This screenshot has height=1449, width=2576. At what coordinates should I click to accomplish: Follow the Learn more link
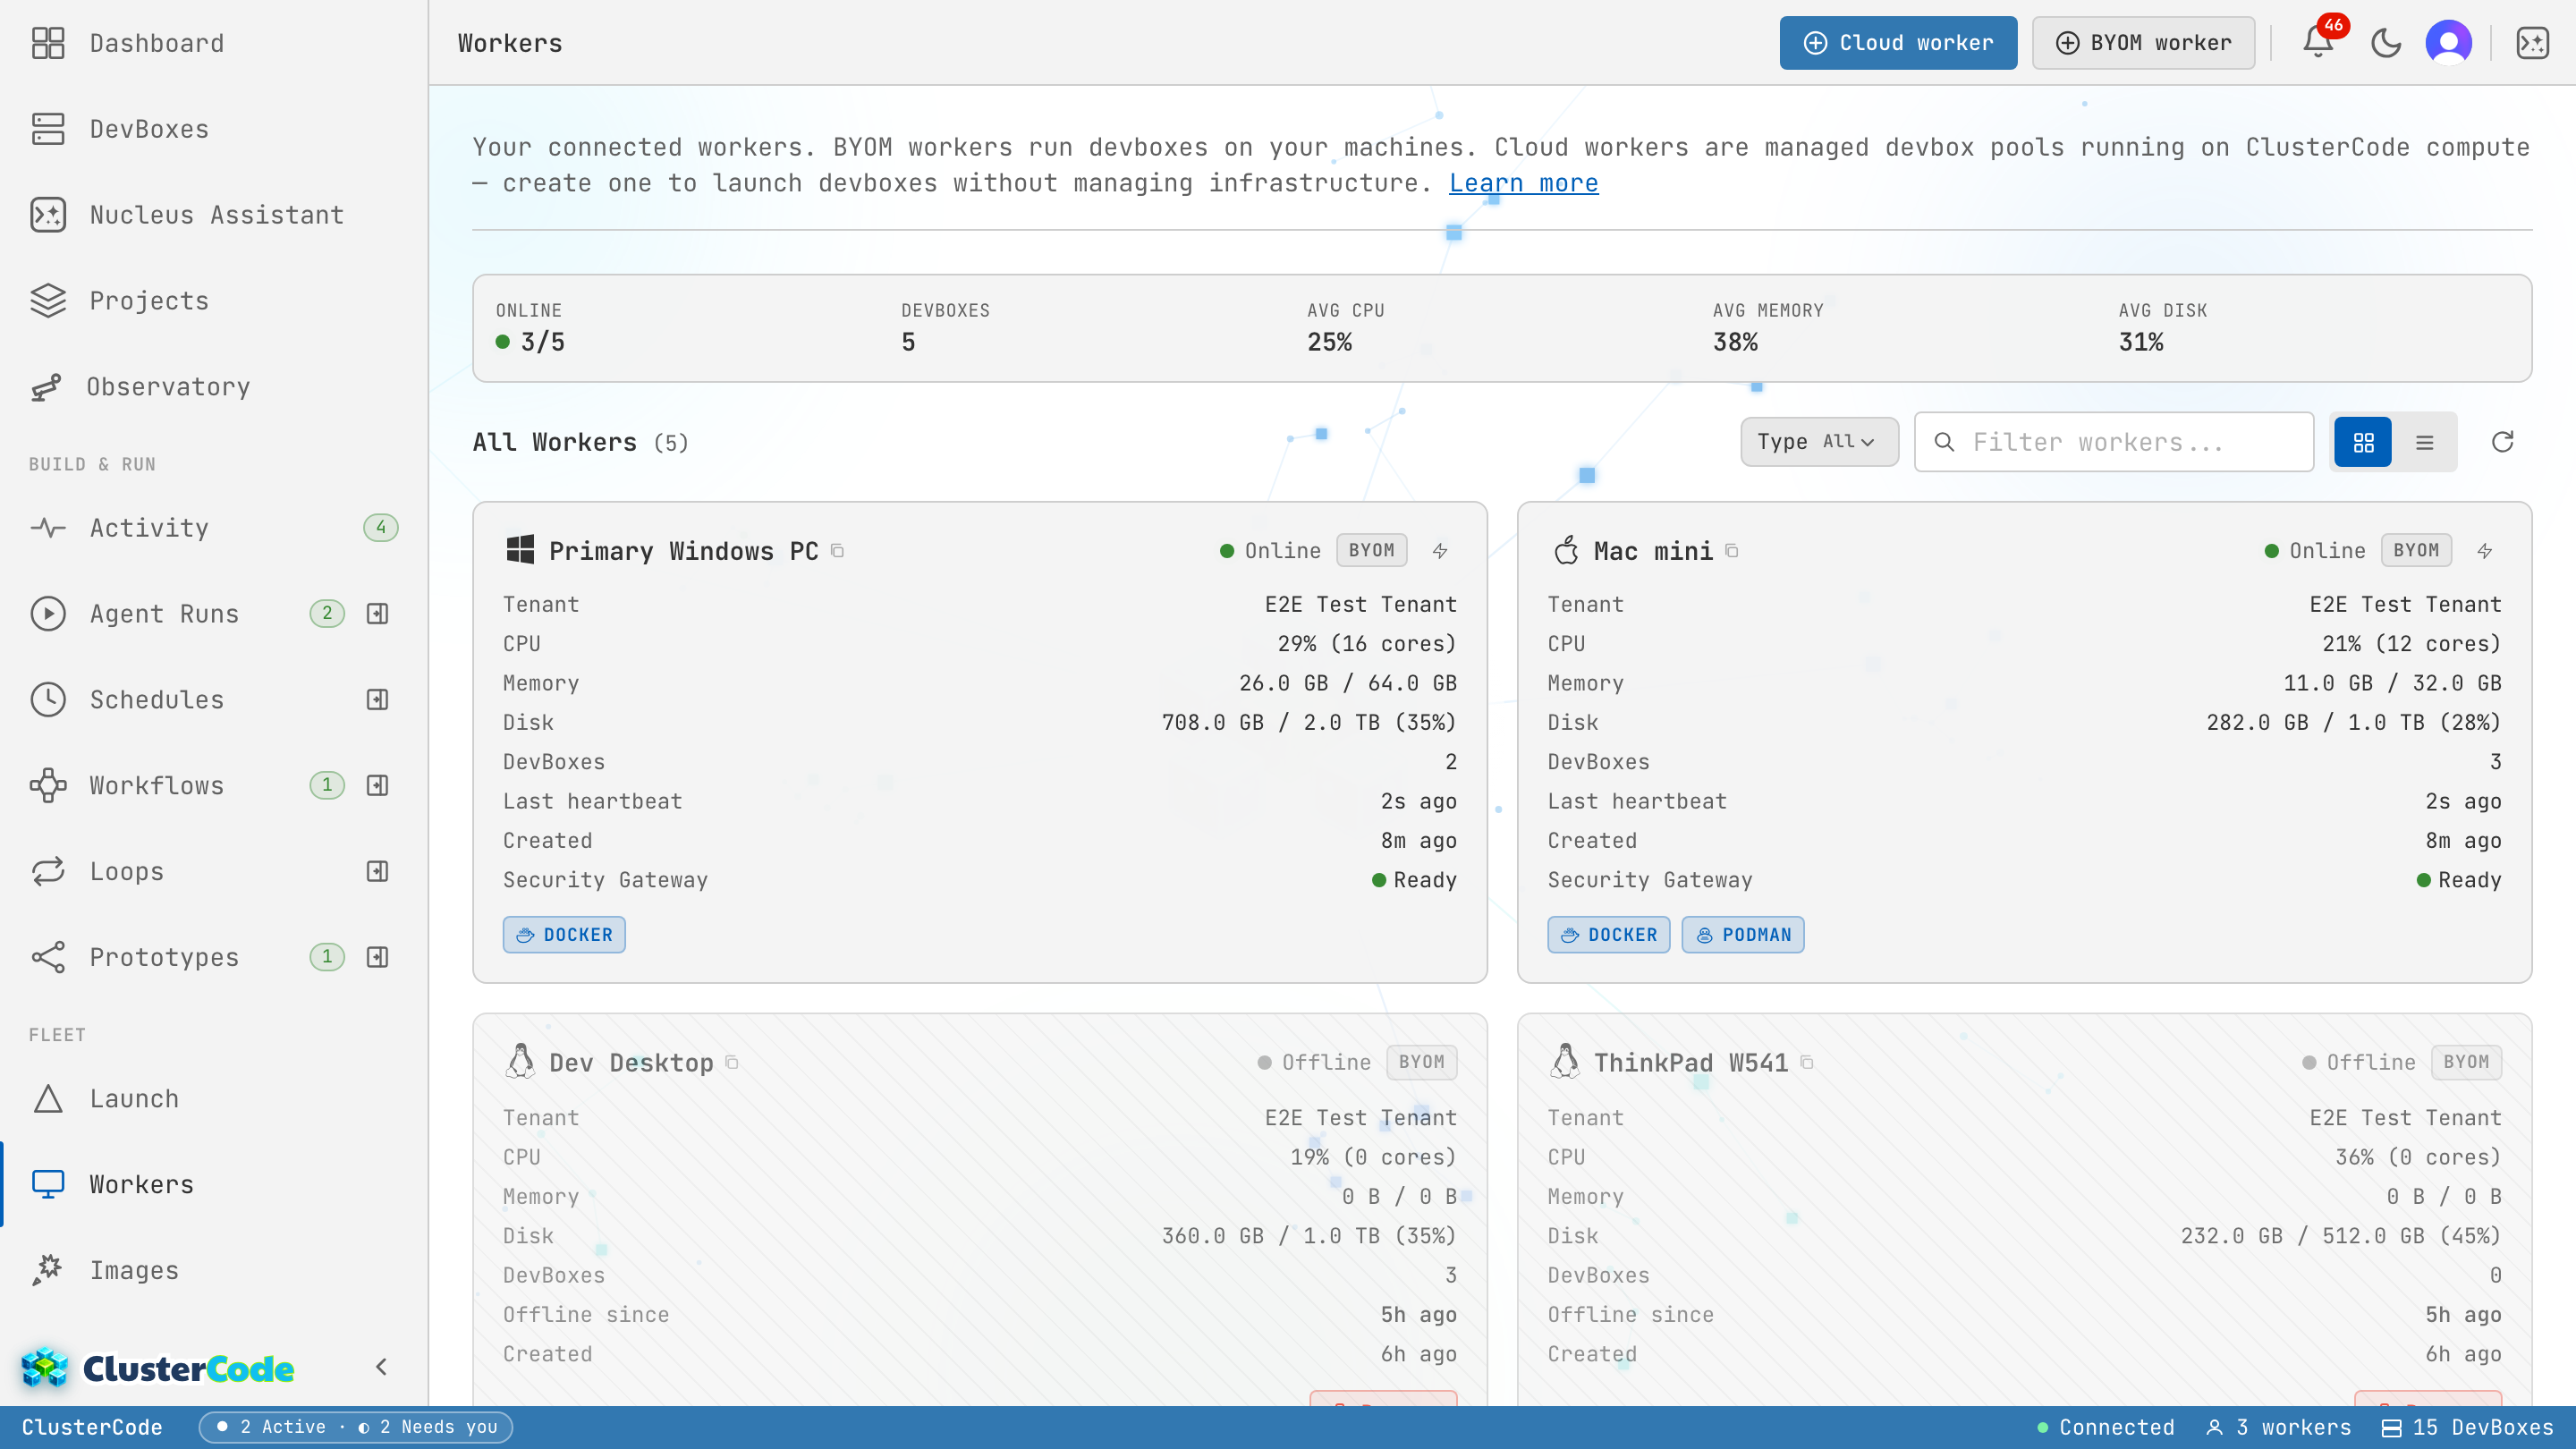pos(1523,183)
